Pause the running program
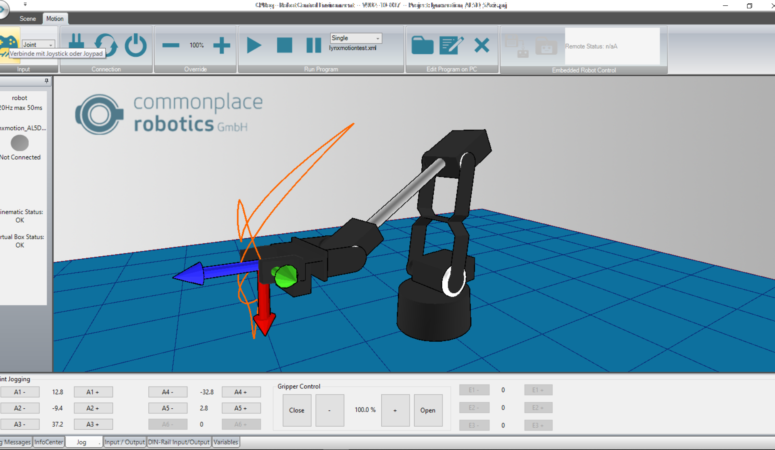The image size is (775, 450). [314, 45]
